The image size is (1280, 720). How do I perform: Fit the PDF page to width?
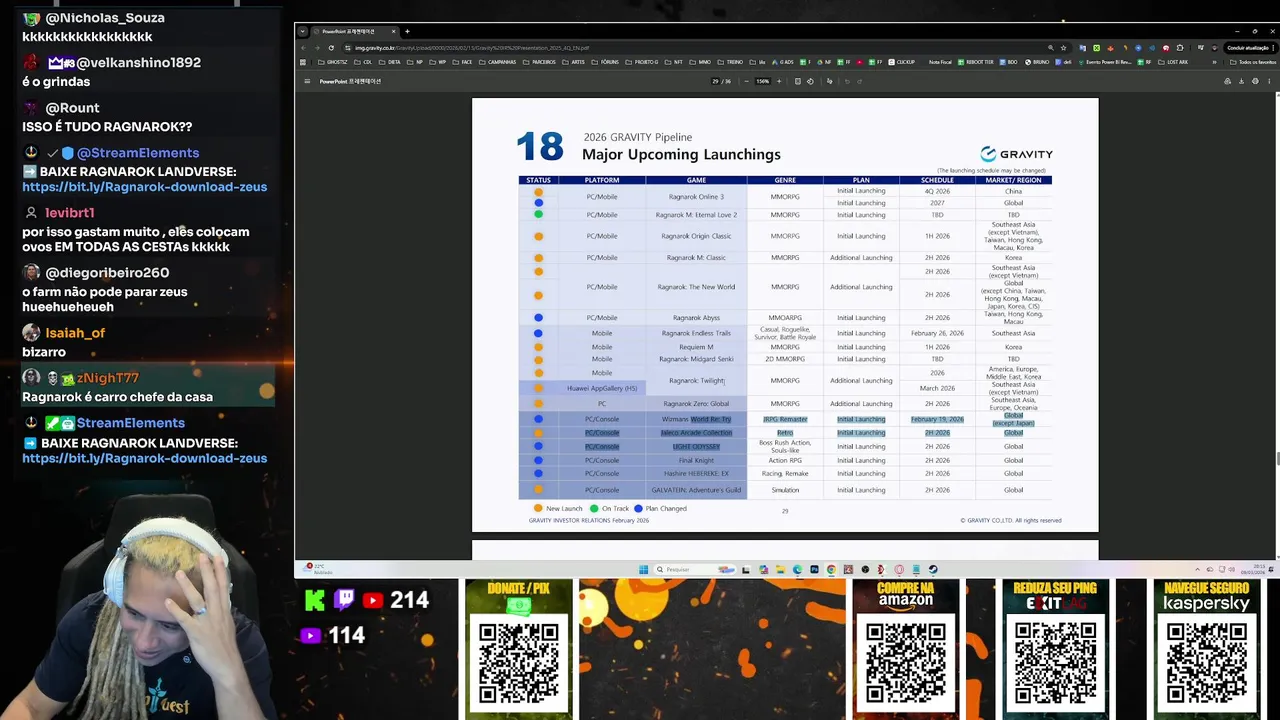click(797, 81)
